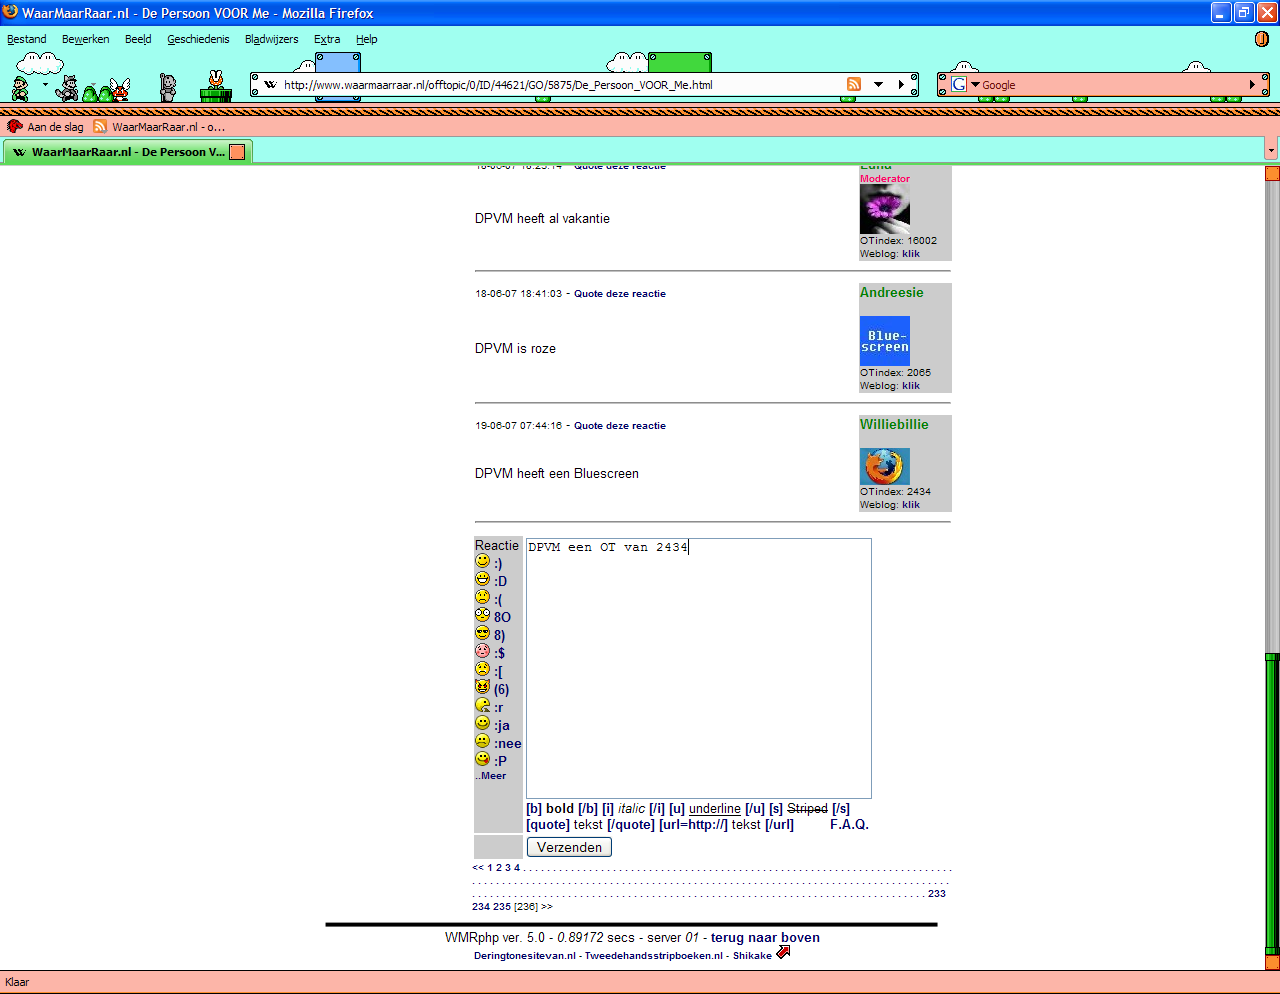The width and height of the screenshot is (1280, 994).
Task: Open the Tweedehandsstripboeken.nl footer link
Action: click(653, 956)
